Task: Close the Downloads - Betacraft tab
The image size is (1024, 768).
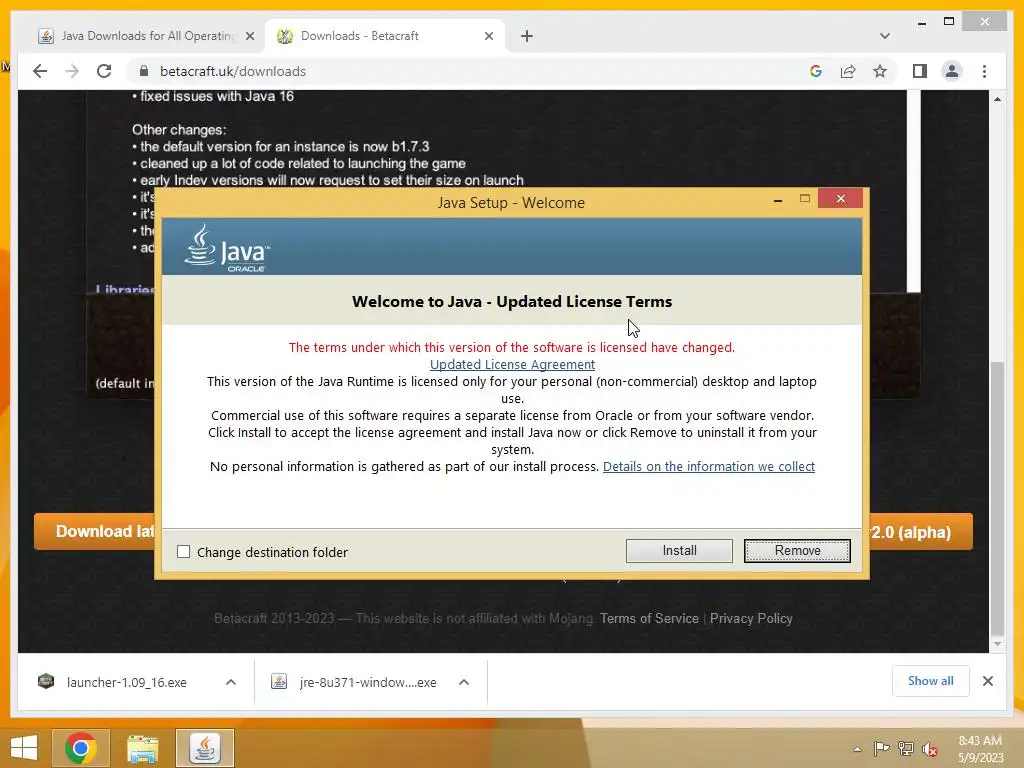Action: point(488,37)
